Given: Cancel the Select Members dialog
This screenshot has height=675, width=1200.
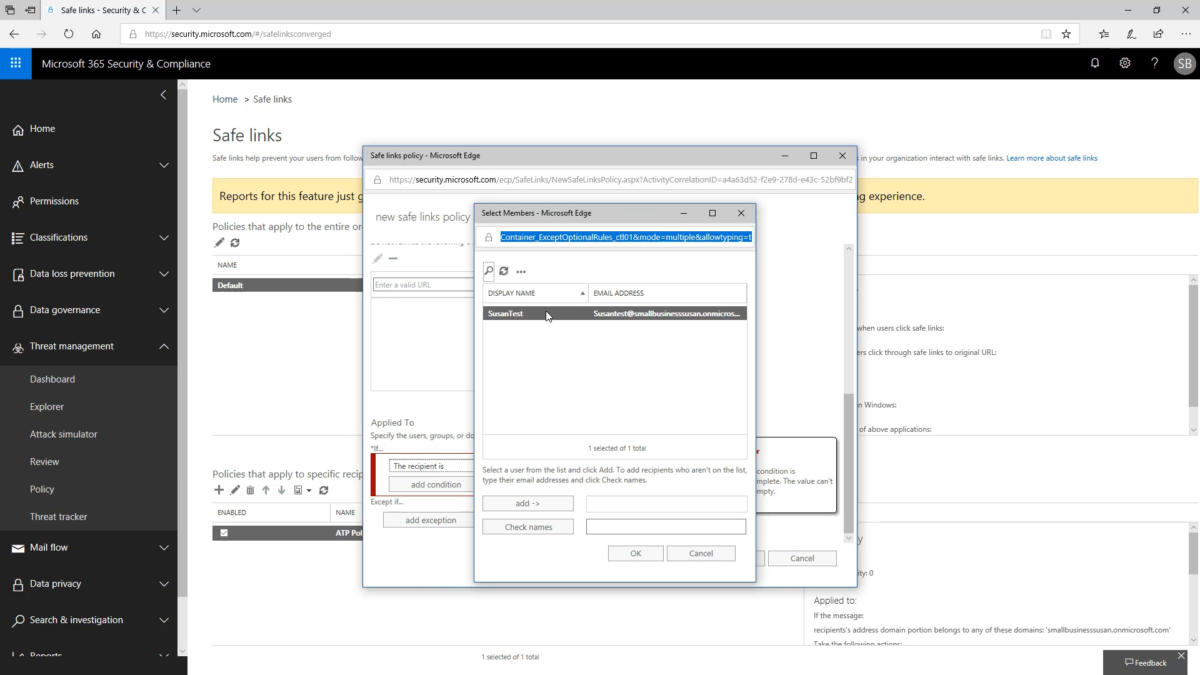Looking at the screenshot, I should (x=701, y=553).
